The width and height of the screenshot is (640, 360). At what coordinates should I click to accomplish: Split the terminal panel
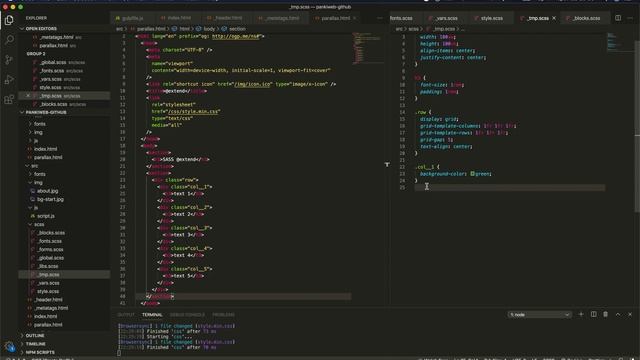pos(593,314)
